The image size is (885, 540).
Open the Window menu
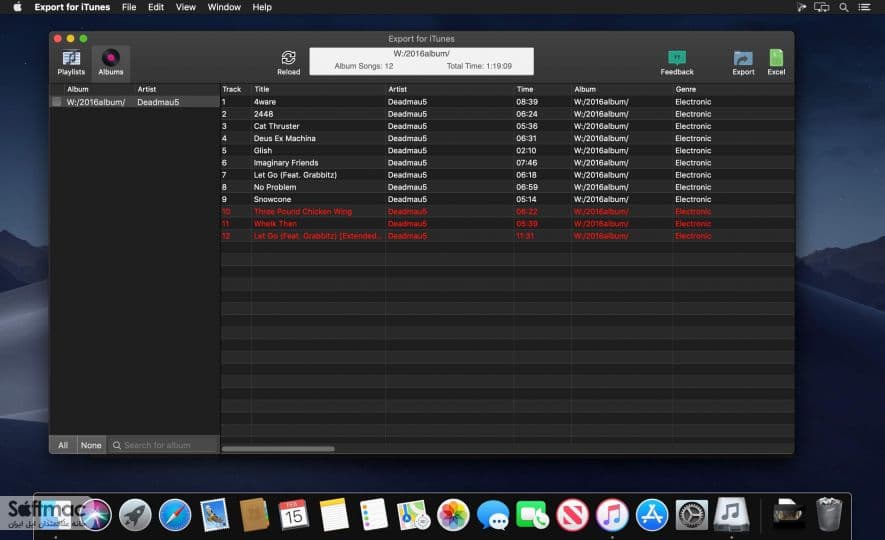pos(224,7)
